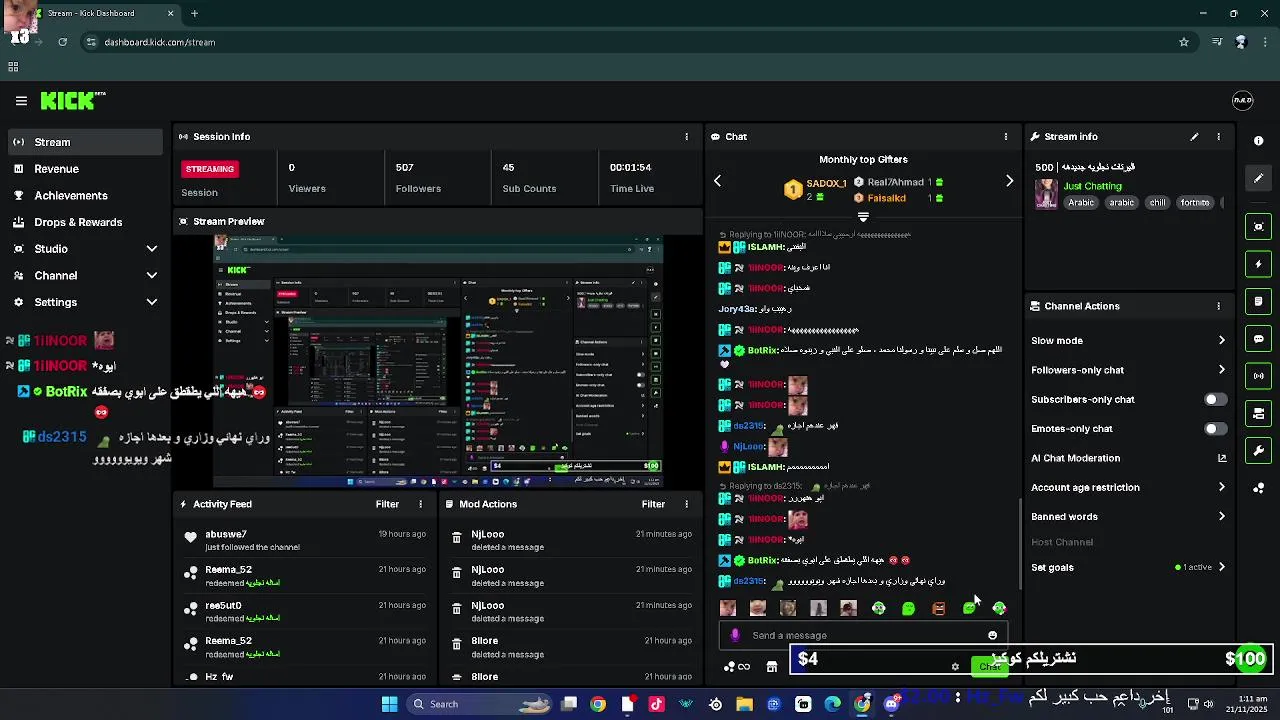Show next top gifter with right arrow
The image size is (1280, 720).
tap(1009, 181)
